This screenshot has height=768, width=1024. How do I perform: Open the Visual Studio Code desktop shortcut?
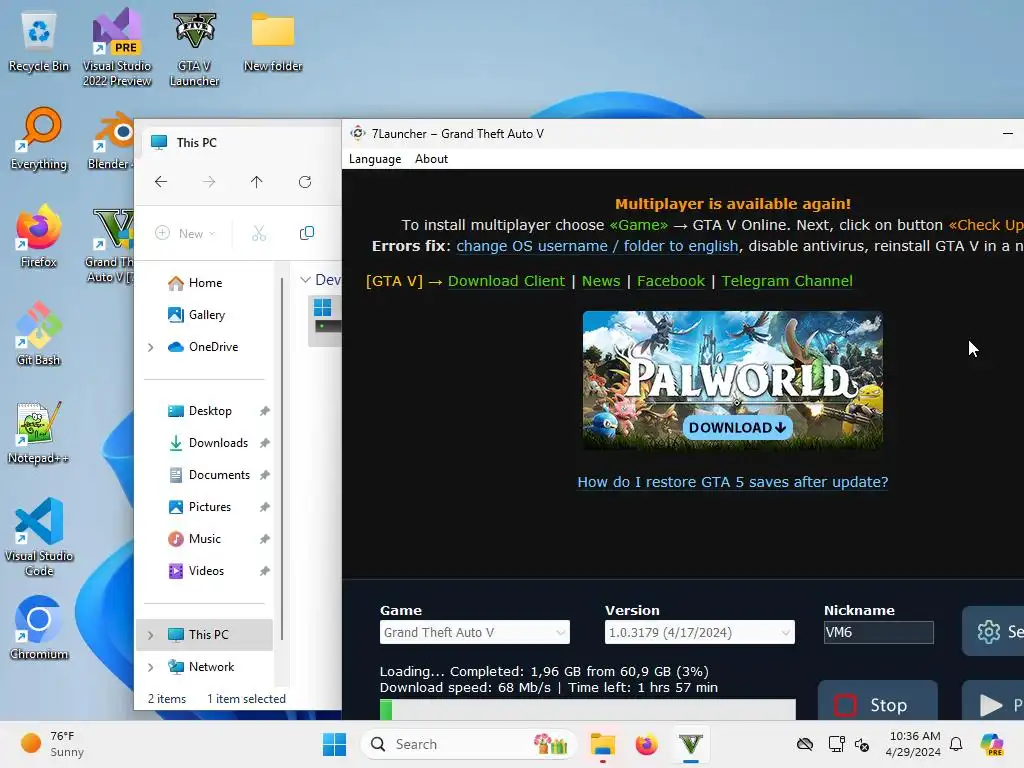(x=39, y=537)
